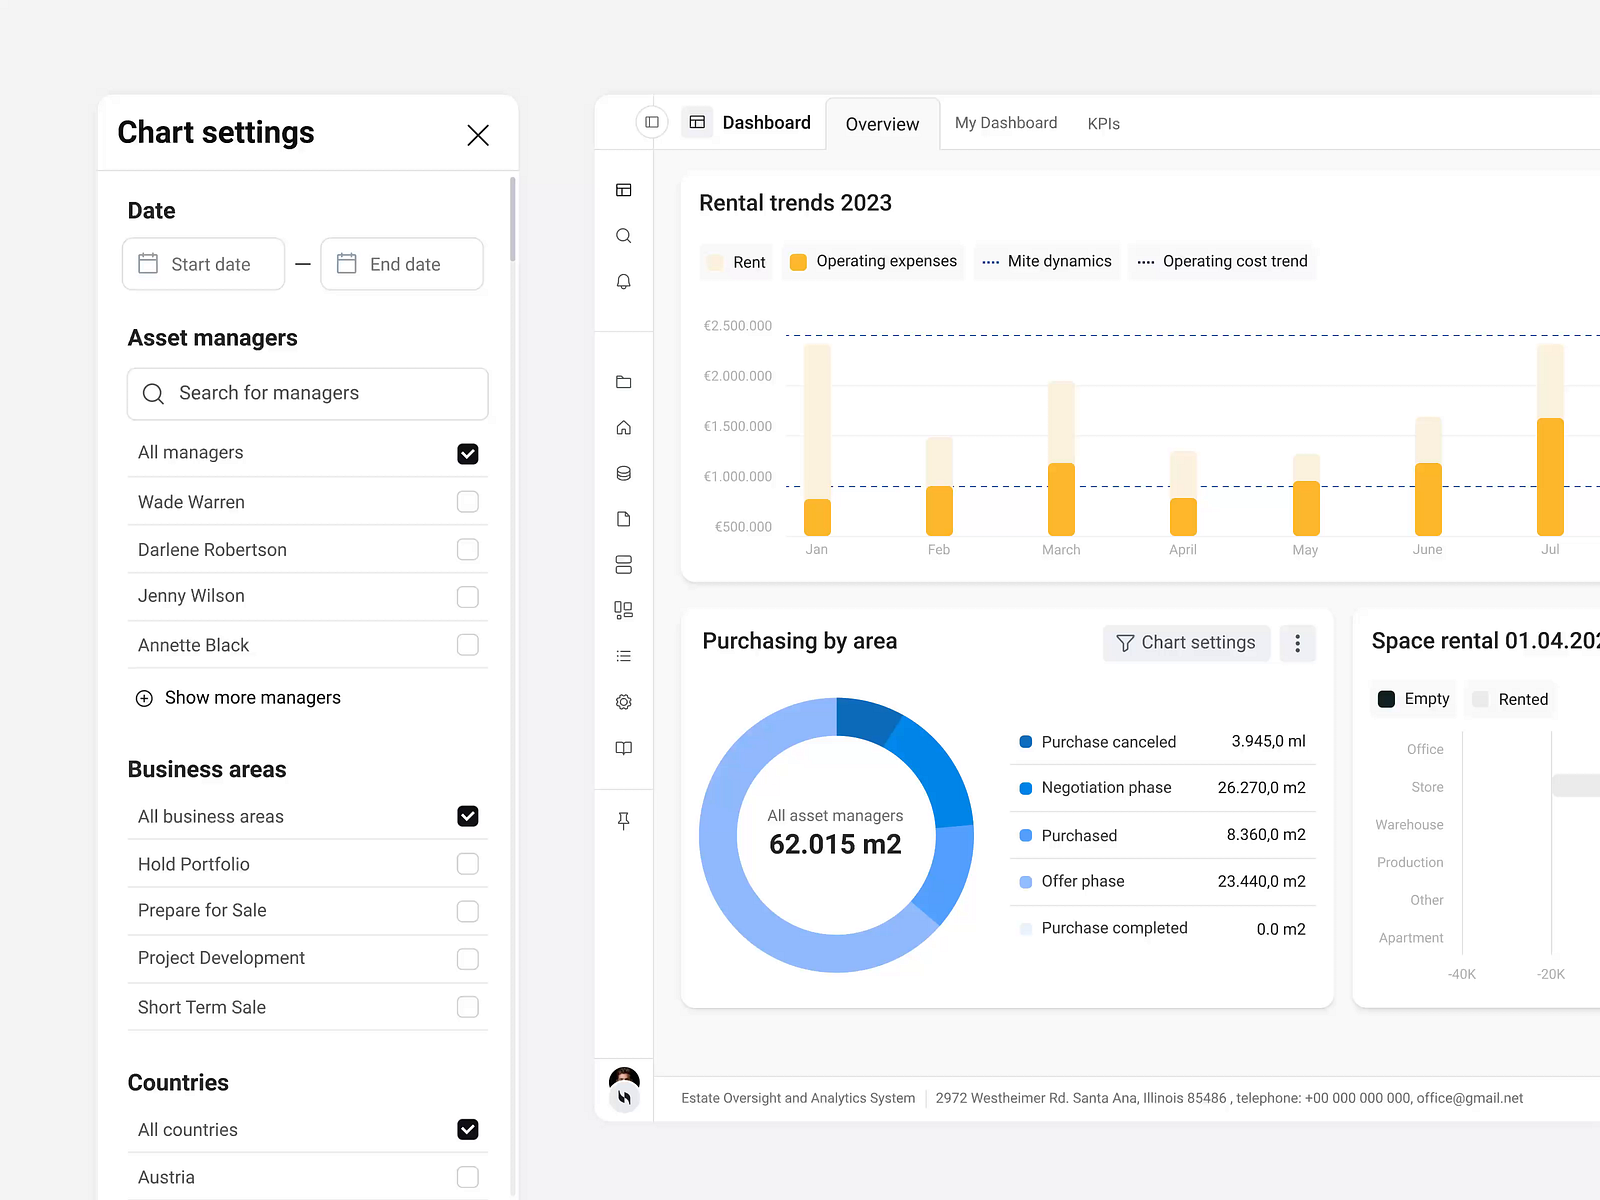Viewport: 1600px width, 1200px height.
Task: Click the Chart settings button above the donut
Action: (x=1186, y=643)
